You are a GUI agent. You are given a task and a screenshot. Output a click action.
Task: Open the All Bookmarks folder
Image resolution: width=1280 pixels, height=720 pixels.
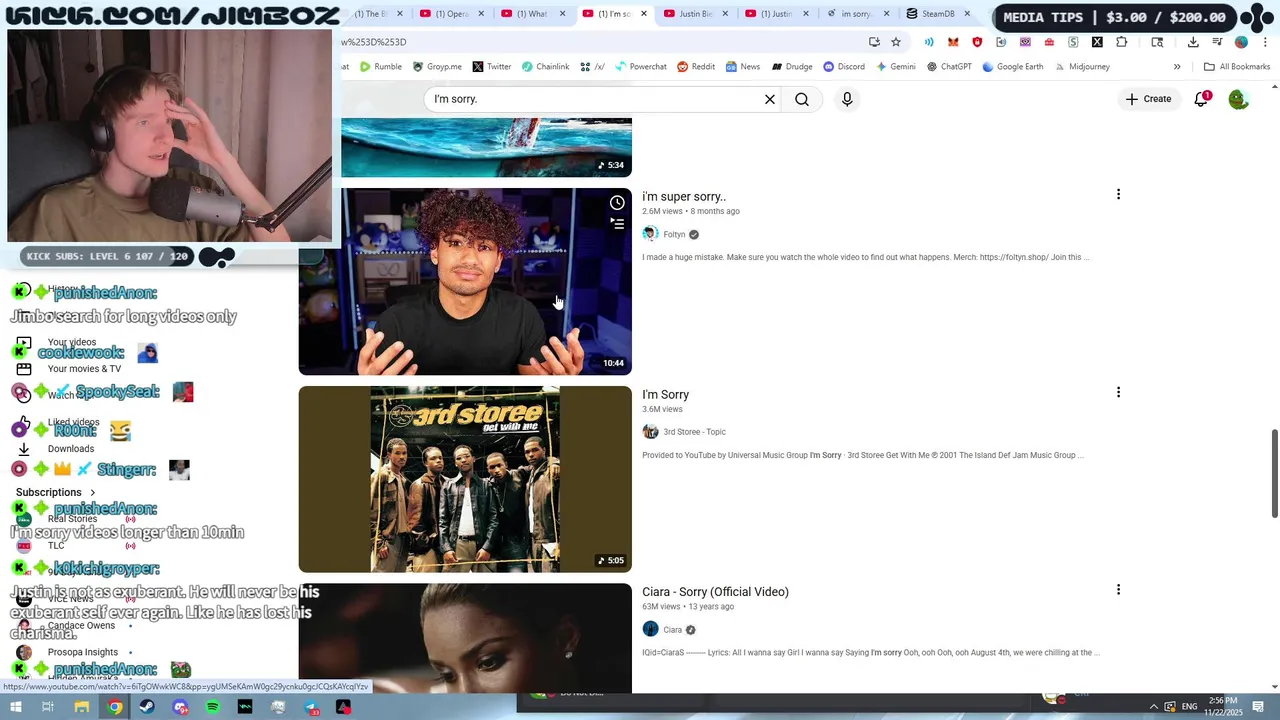[1237, 67]
